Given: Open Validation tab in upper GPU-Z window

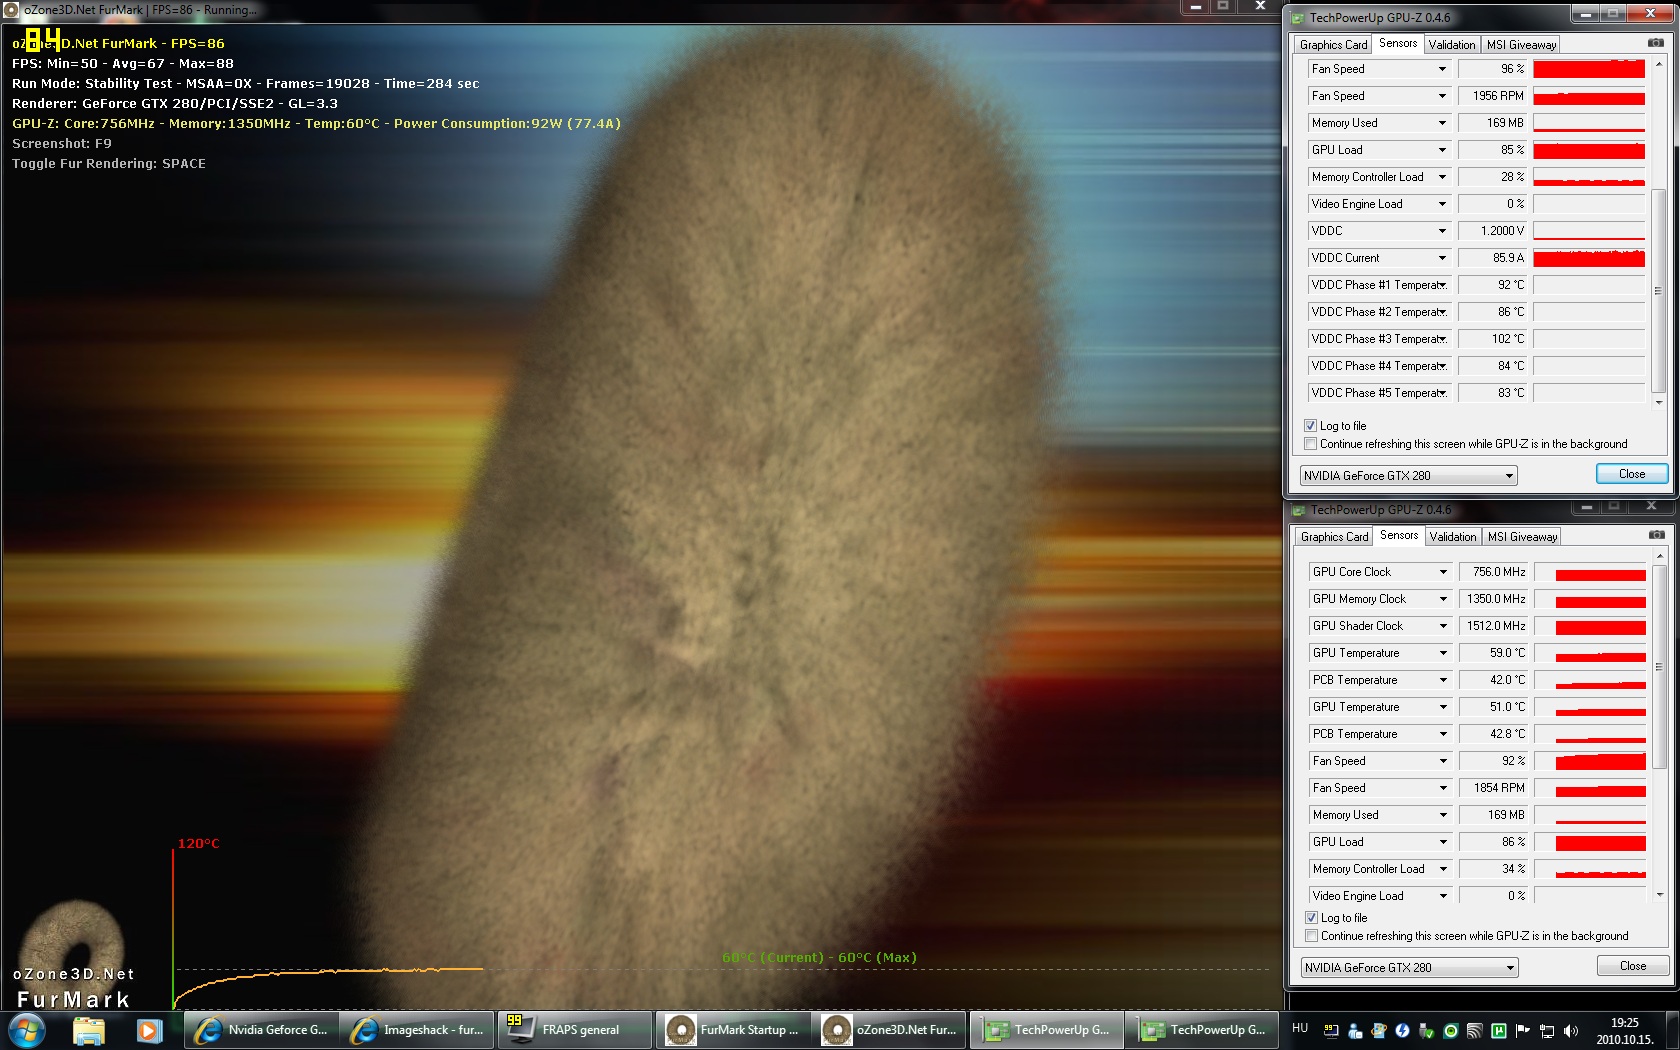Looking at the screenshot, I should pyautogui.click(x=1451, y=45).
